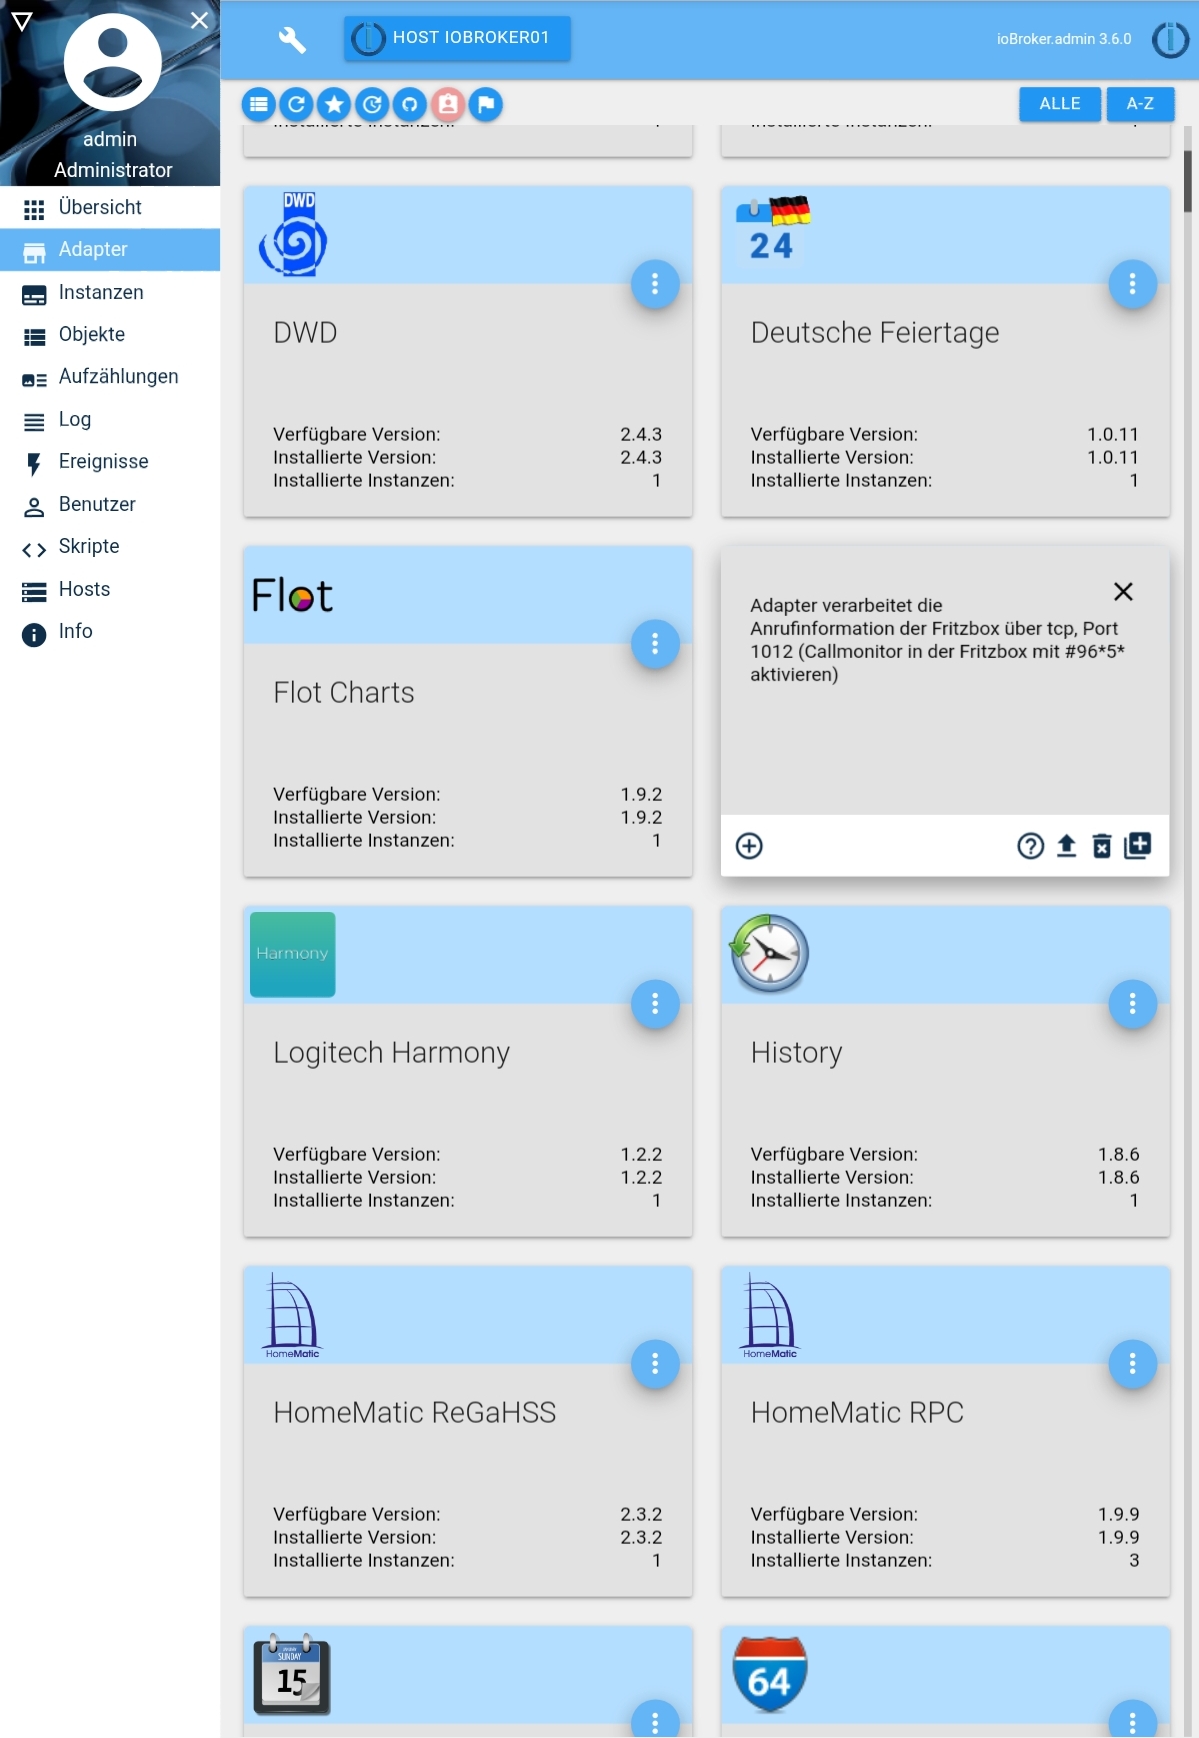Click the red expert mode badge icon
This screenshot has width=1199, height=1738.
point(448,104)
